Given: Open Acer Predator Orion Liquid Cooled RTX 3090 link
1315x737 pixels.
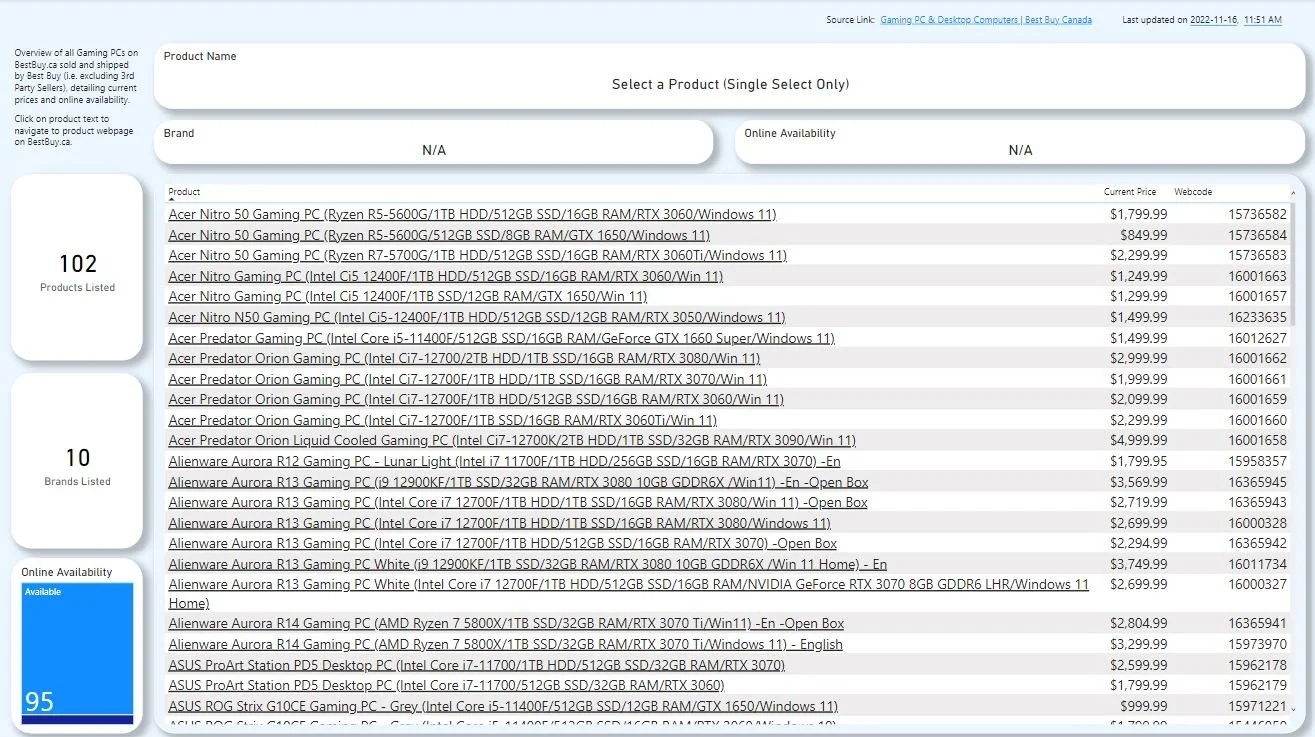Looking at the screenshot, I should click(512, 440).
